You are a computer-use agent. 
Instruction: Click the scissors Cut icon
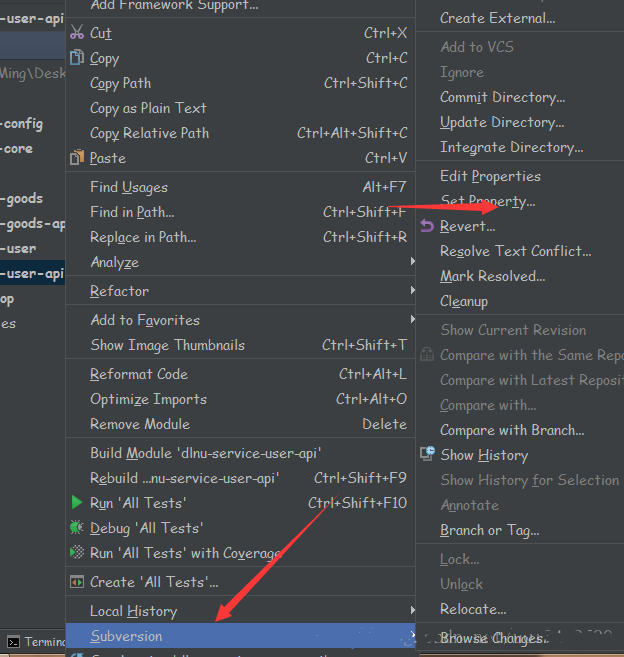77,33
